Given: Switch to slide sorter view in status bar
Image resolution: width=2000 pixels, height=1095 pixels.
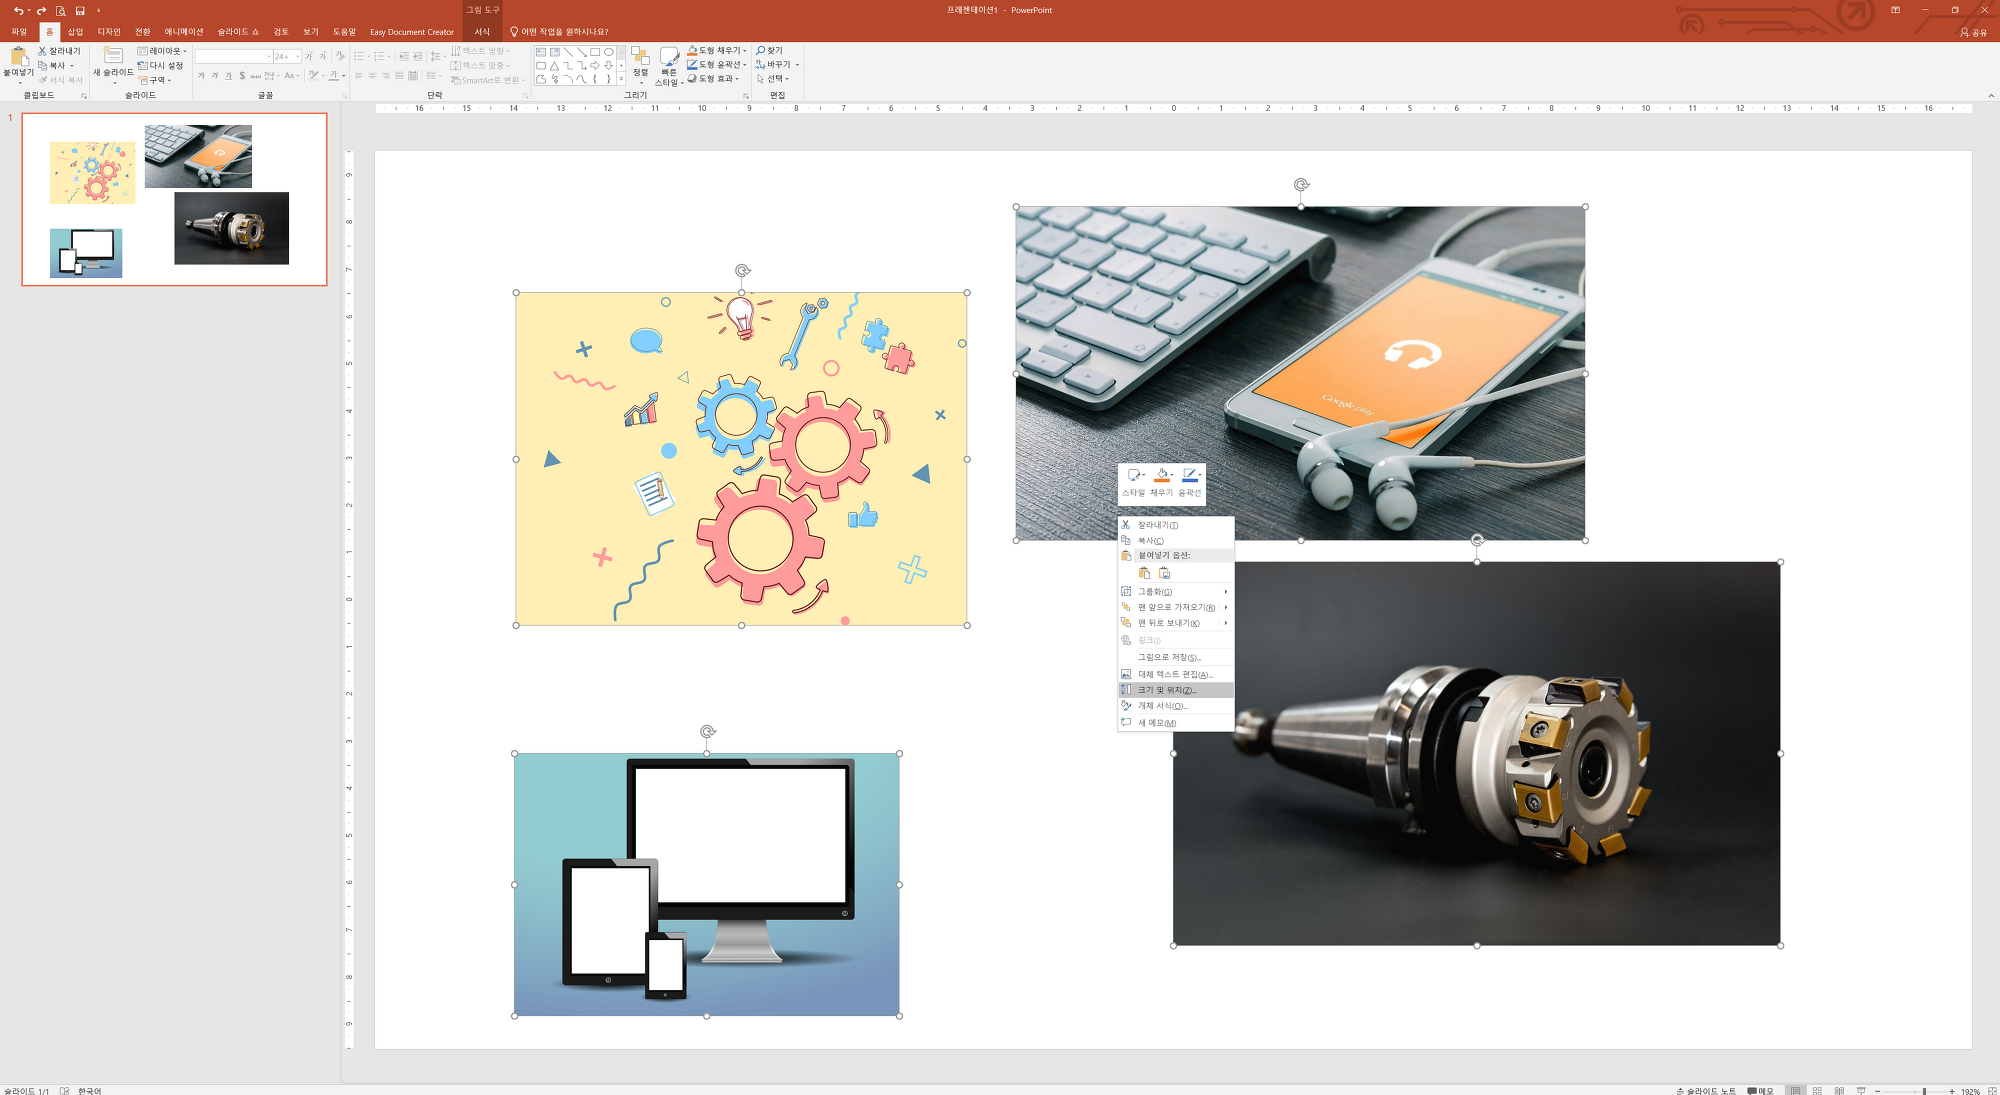Looking at the screenshot, I should tap(1818, 1090).
